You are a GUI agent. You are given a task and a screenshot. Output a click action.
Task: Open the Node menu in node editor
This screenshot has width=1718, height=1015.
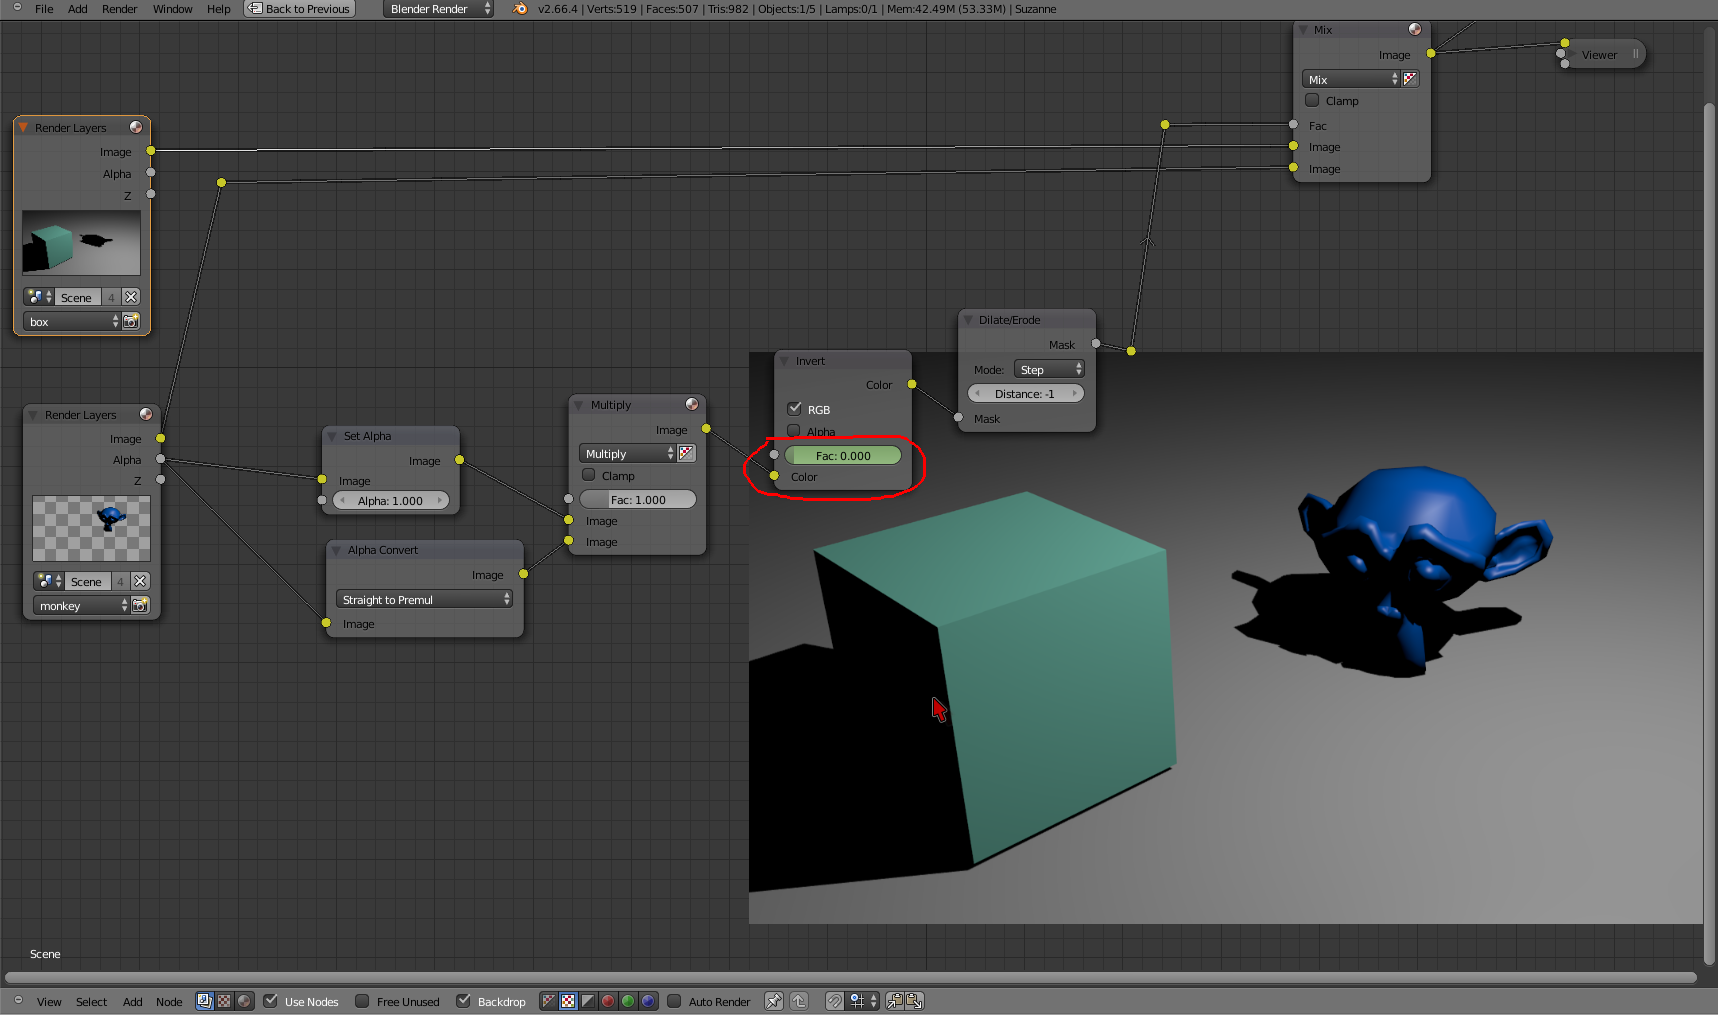click(169, 1001)
